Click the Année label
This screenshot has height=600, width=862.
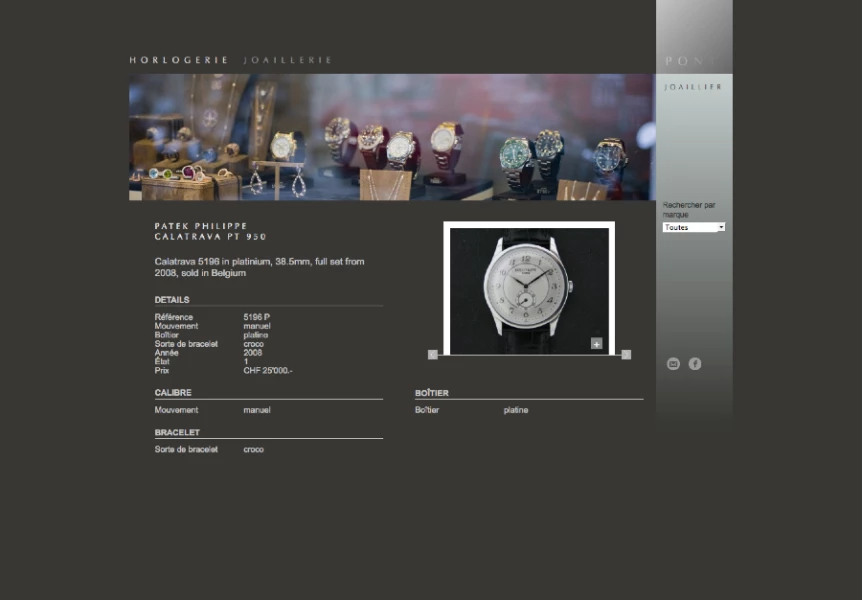(167, 353)
